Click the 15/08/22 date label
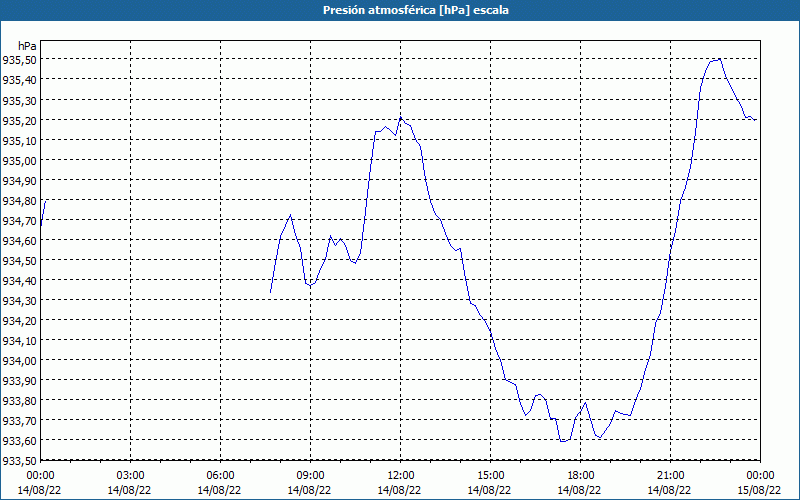This screenshot has height=500, width=800. click(760, 490)
